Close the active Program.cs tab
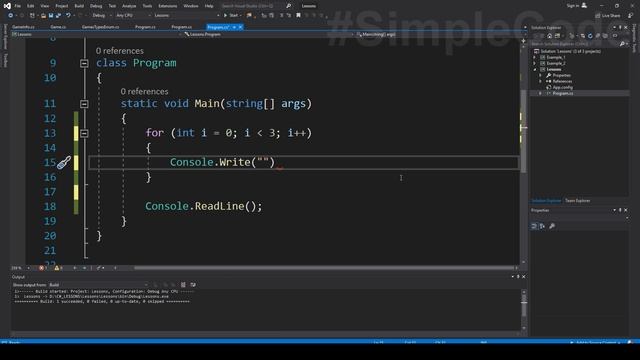The width and height of the screenshot is (640, 360). [240, 27]
